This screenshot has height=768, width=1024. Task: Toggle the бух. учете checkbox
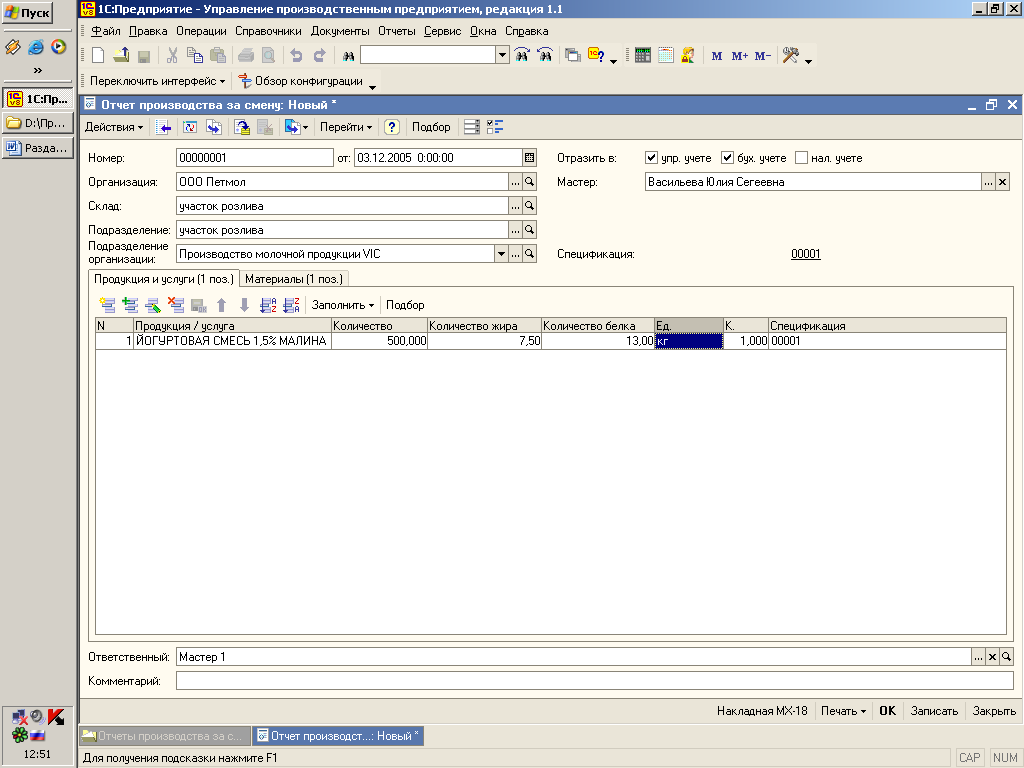pos(728,157)
